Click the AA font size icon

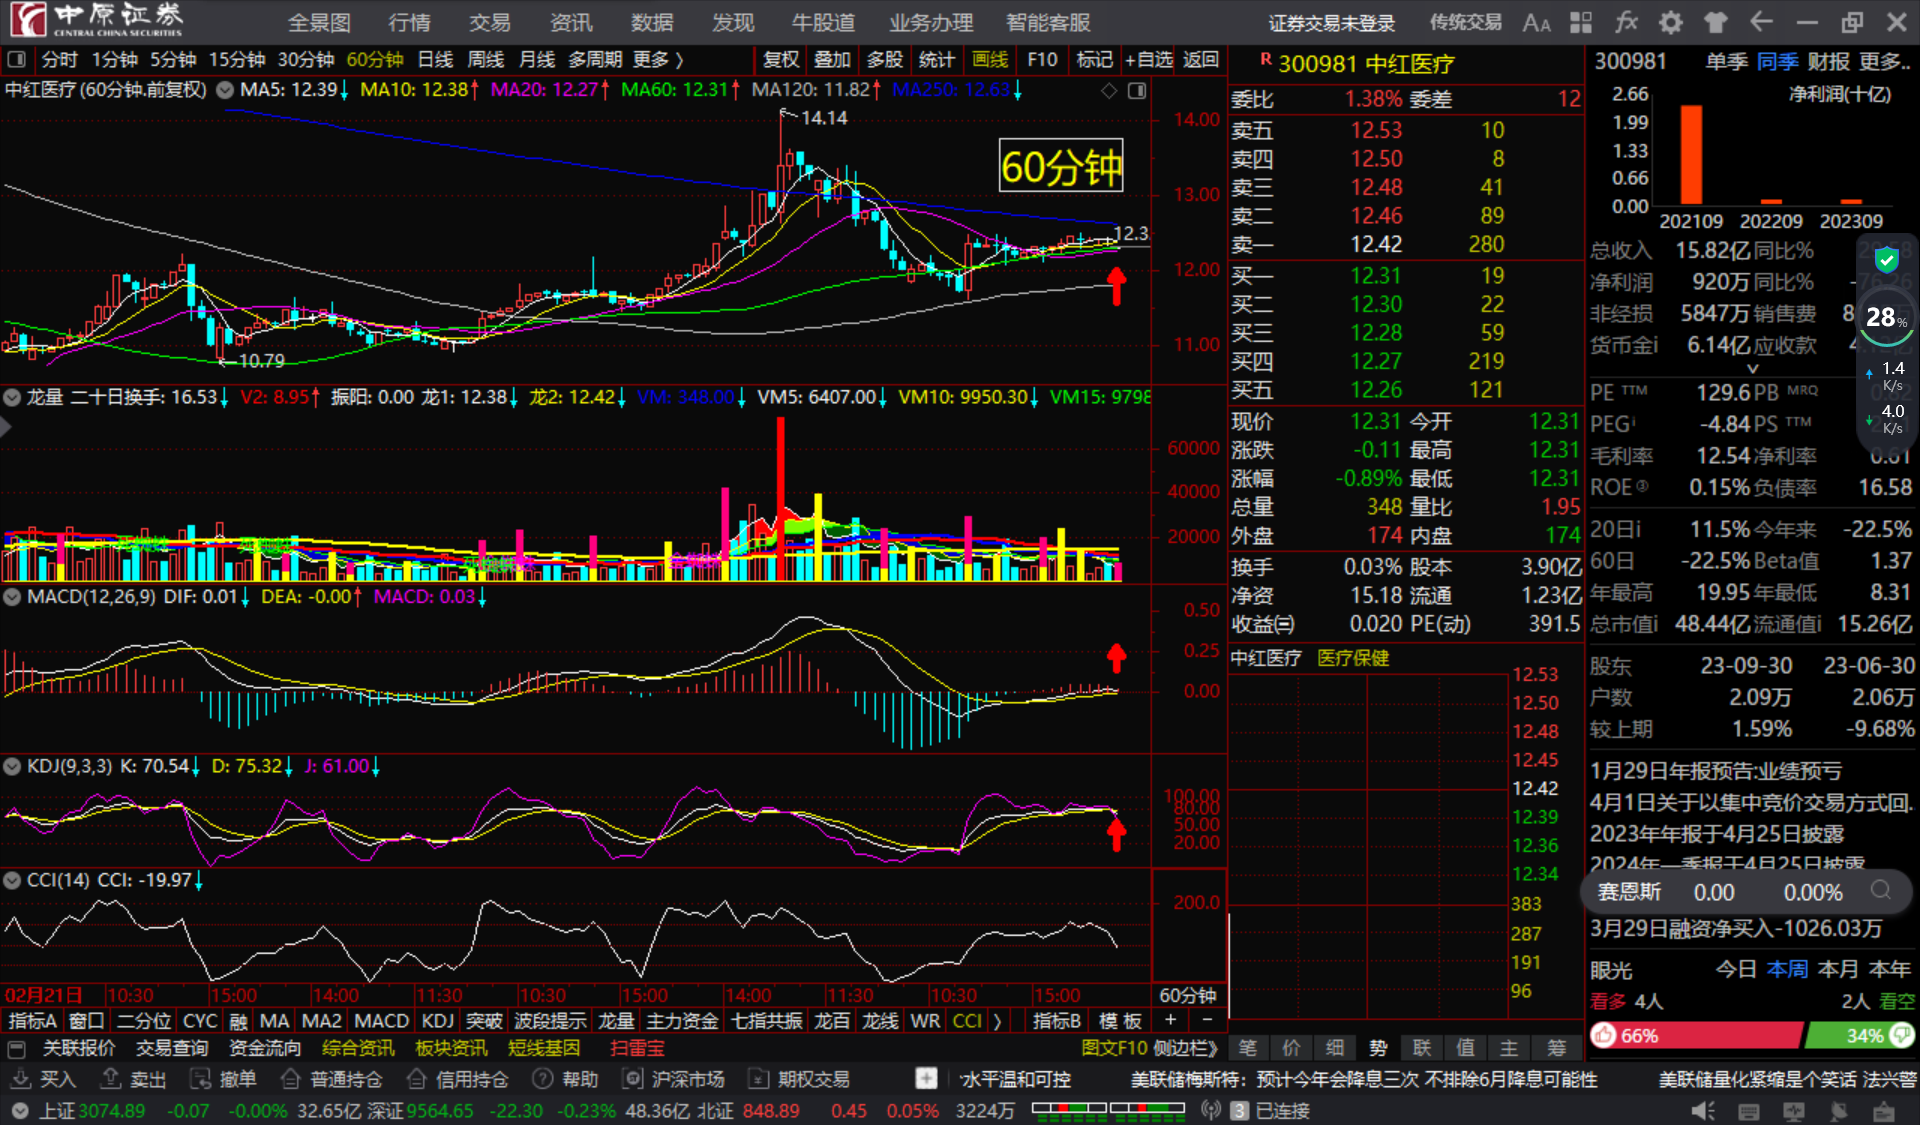pos(1536,22)
